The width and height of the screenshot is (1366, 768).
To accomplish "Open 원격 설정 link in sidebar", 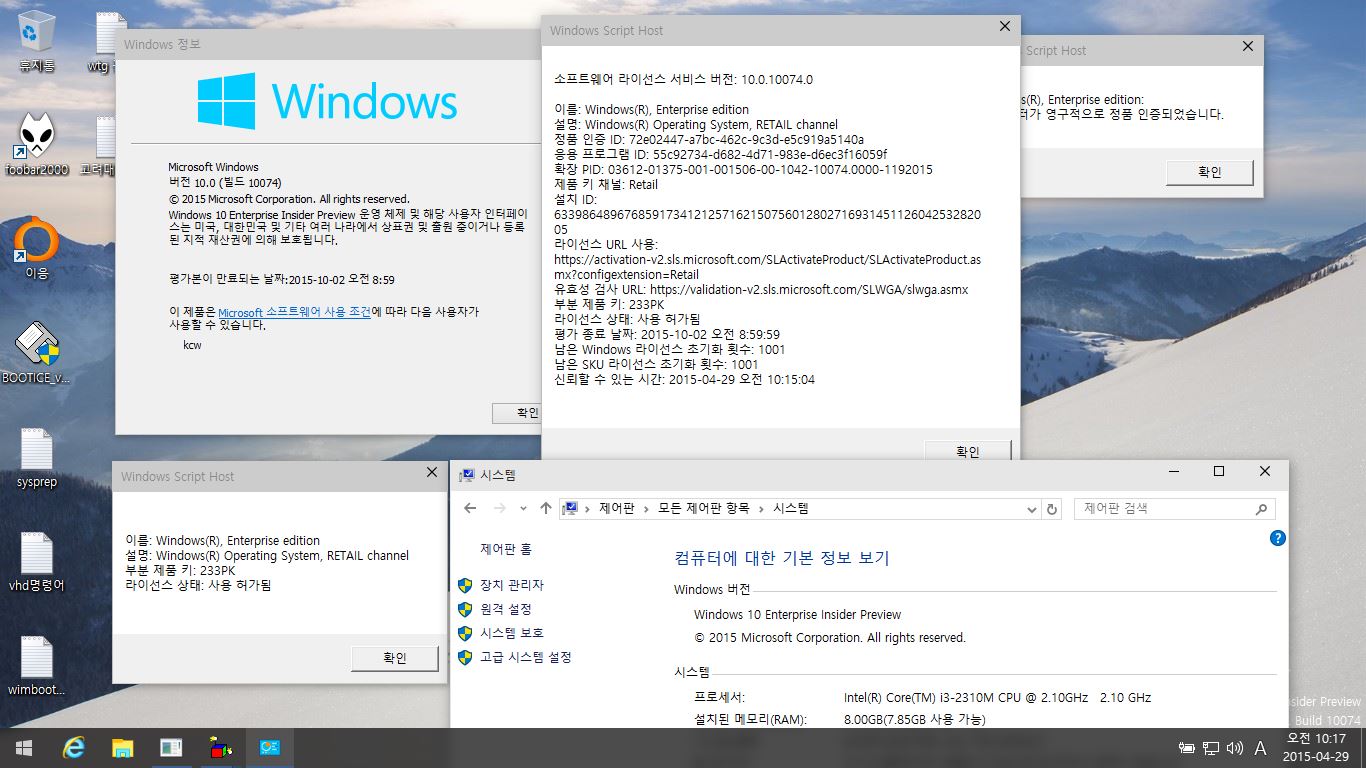I will click(x=506, y=609).
